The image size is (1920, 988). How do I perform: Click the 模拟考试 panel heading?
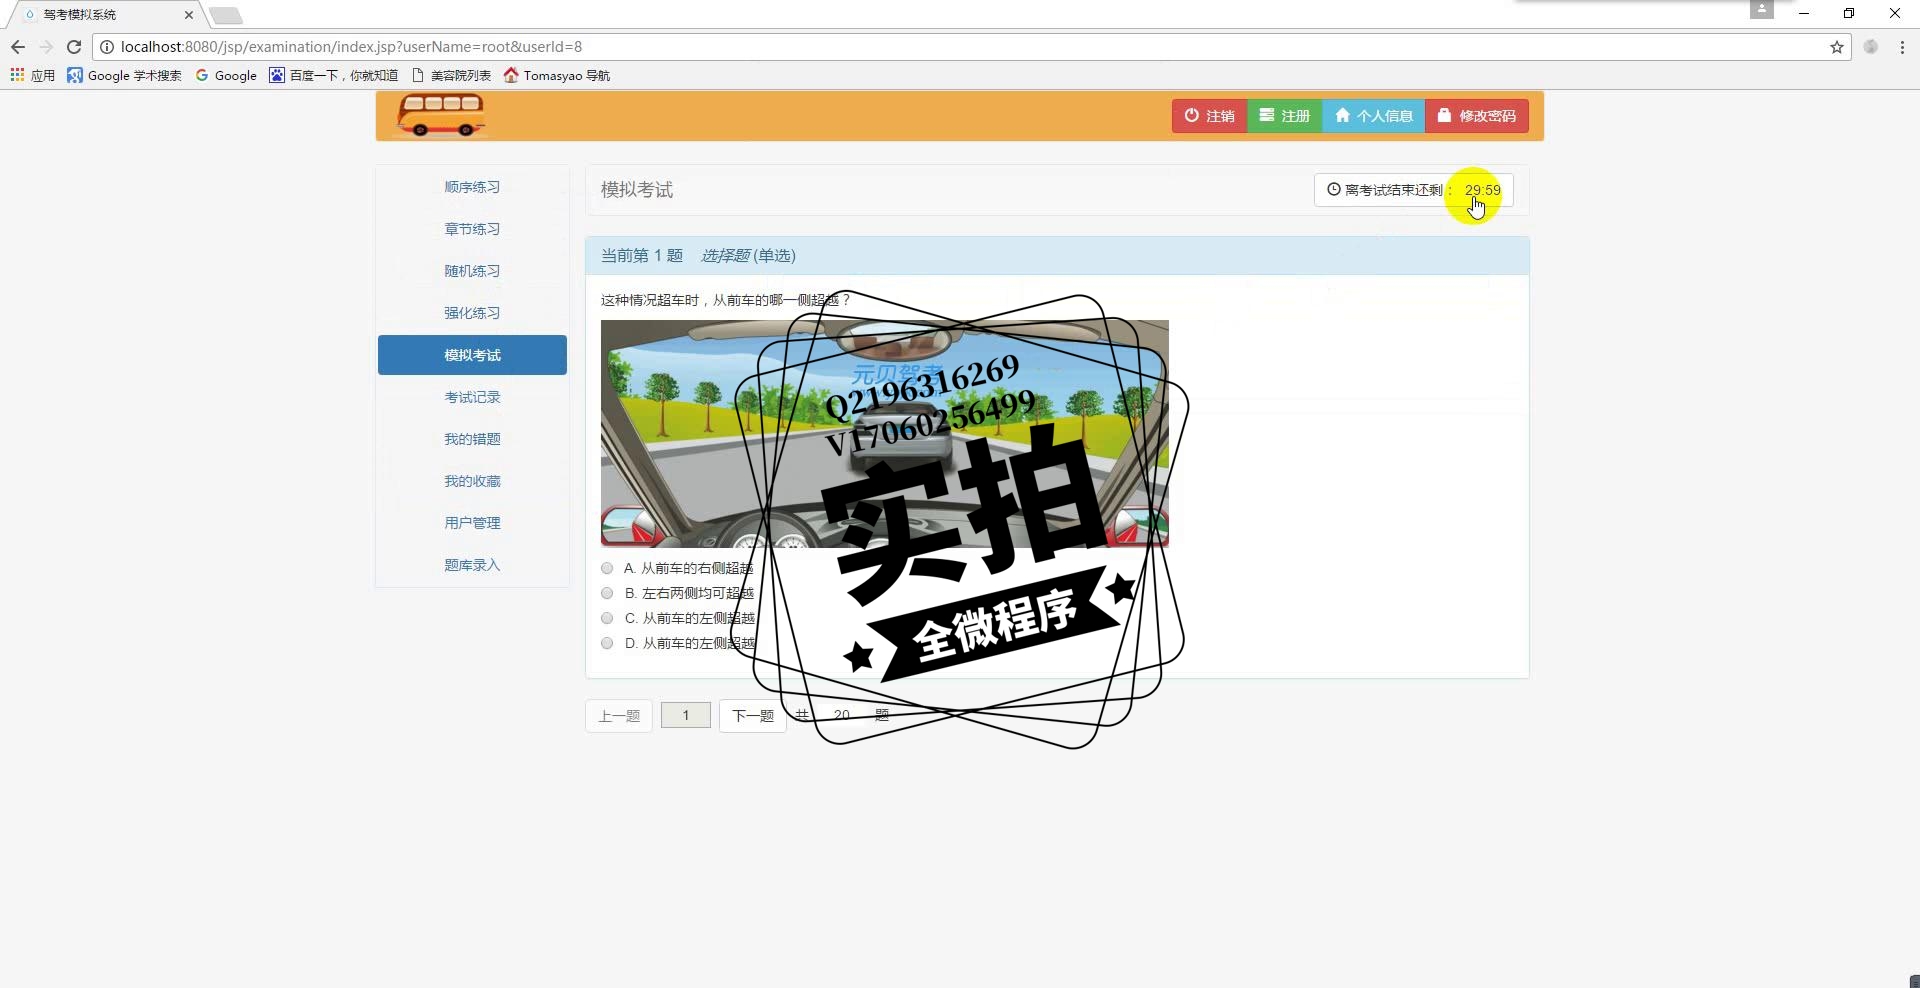(x=637, y=190)
